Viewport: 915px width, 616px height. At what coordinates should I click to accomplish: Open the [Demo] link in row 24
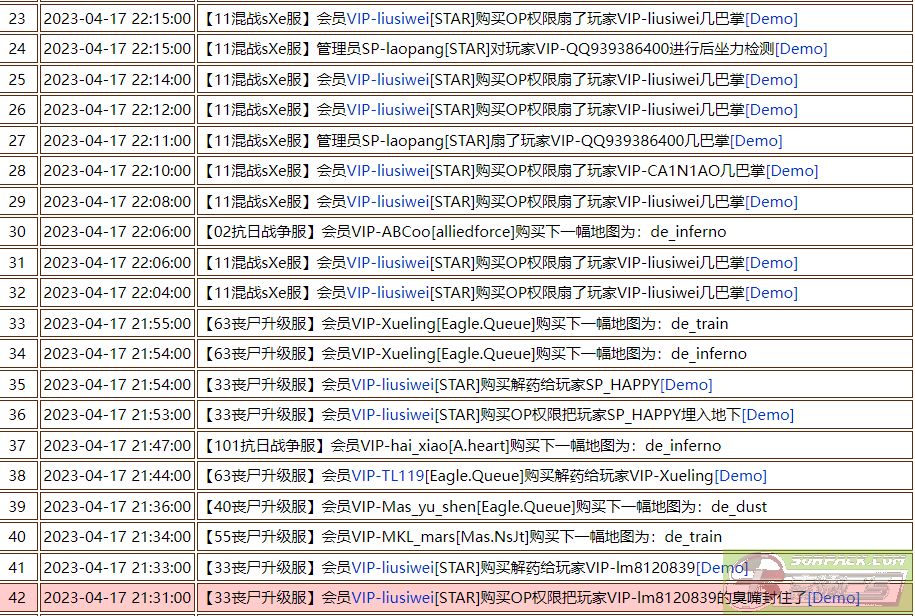tap(801, 49)
